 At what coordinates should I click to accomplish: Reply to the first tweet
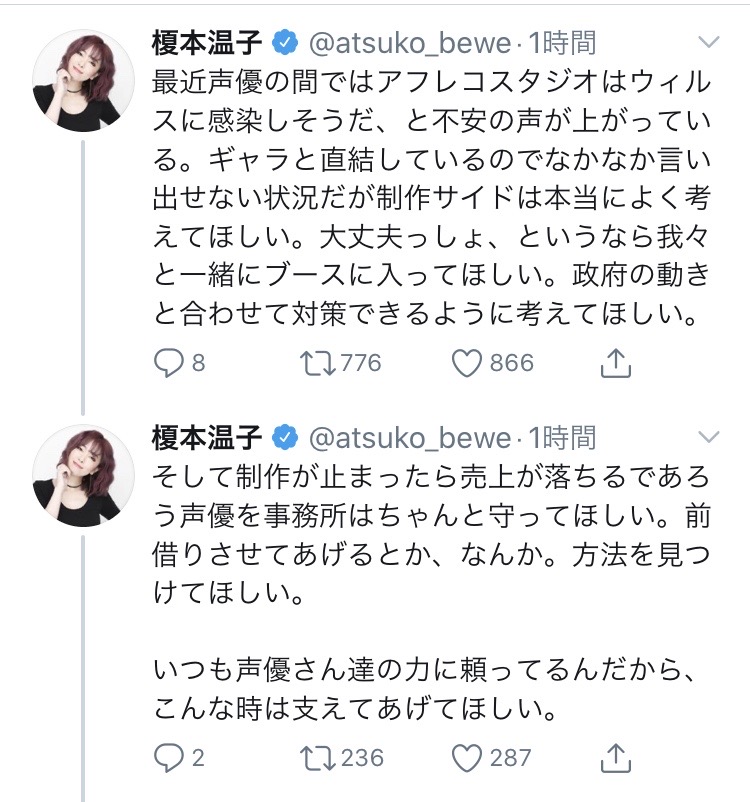[170, 363]
